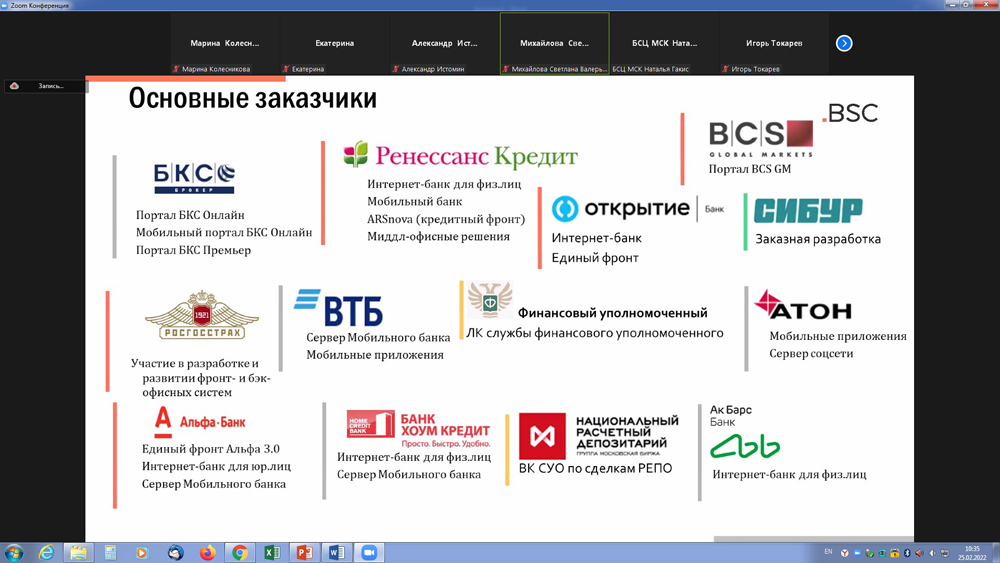Click the recording indicator labeled Запись

(x=45, y=86)
